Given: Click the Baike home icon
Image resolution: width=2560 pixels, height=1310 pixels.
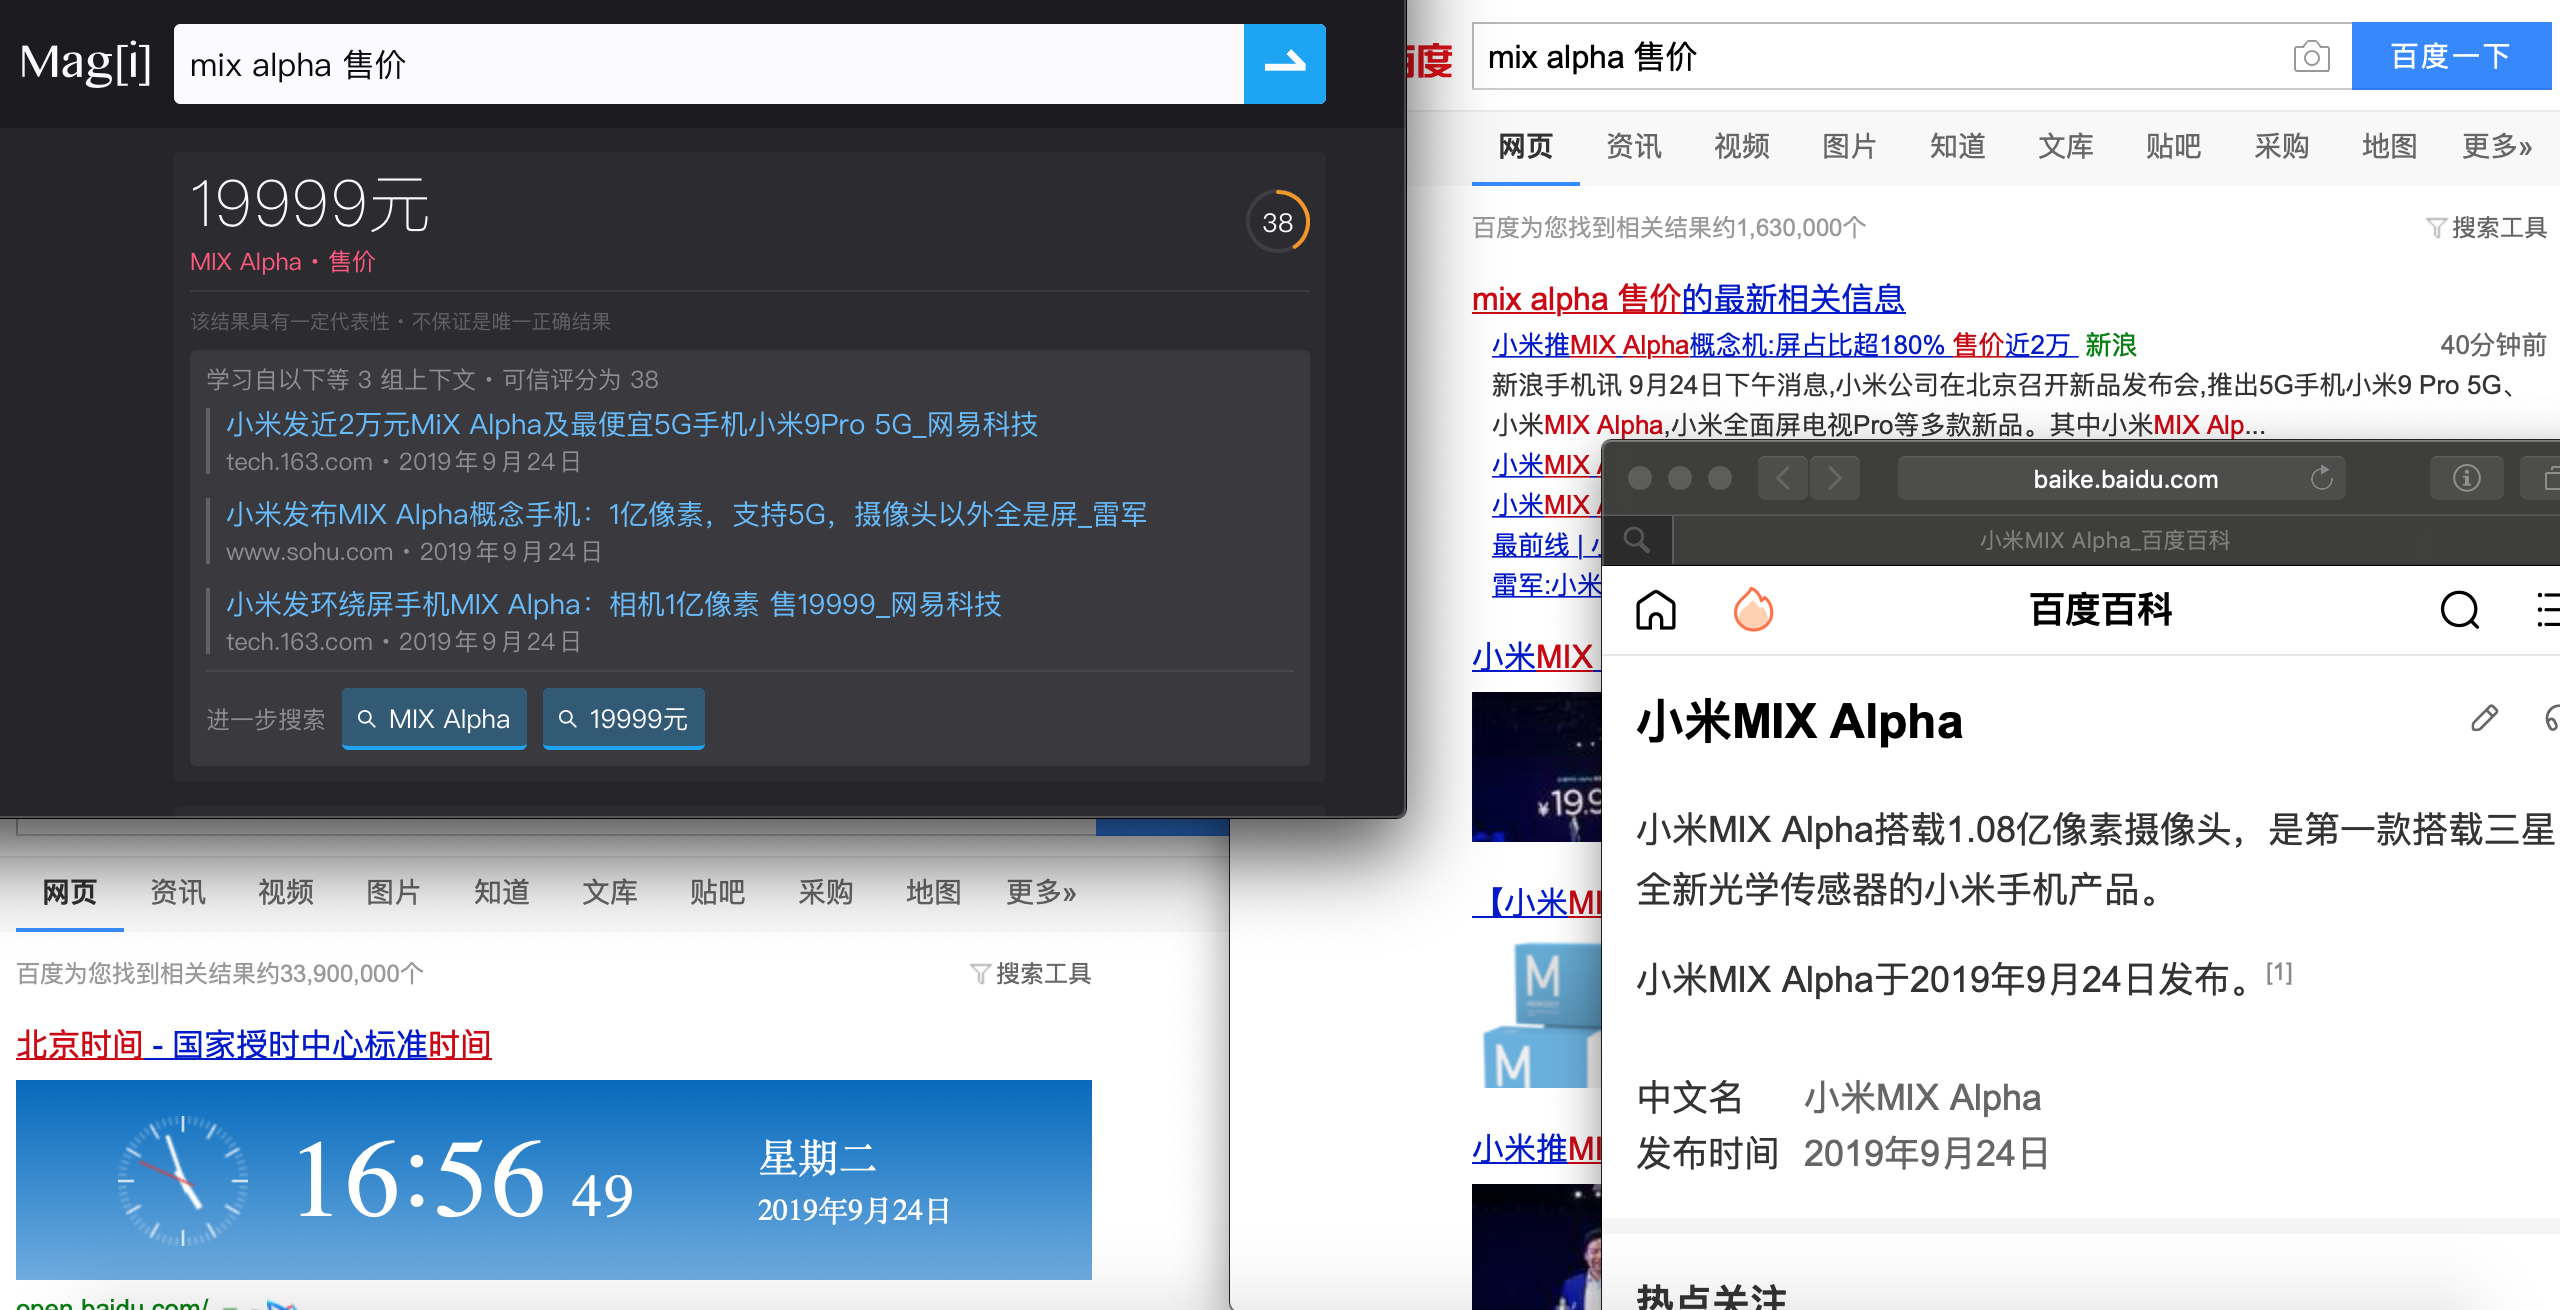Looking at the screenshot, I should point(1656,610).
